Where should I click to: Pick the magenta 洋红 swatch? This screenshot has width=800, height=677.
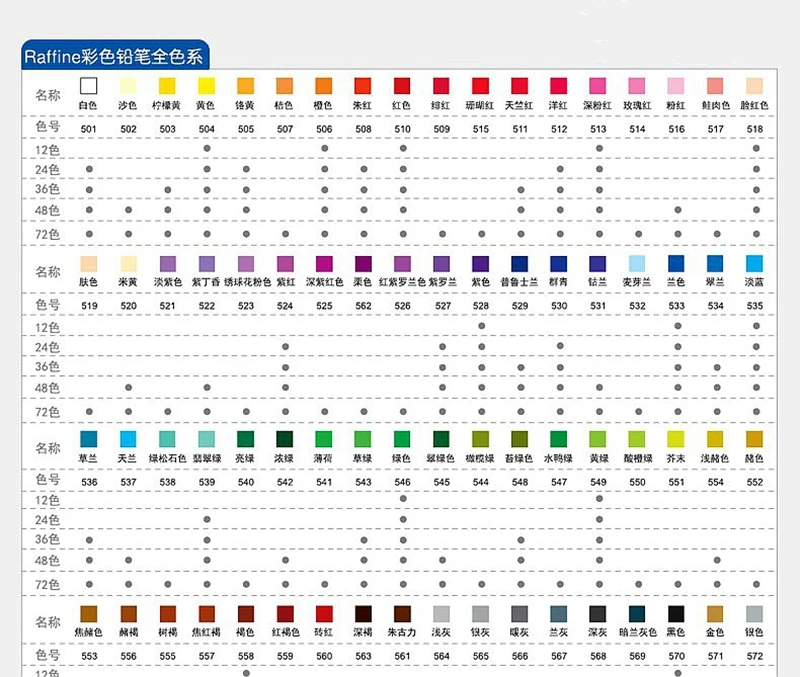pyautogui.click(x=559, y=86)
